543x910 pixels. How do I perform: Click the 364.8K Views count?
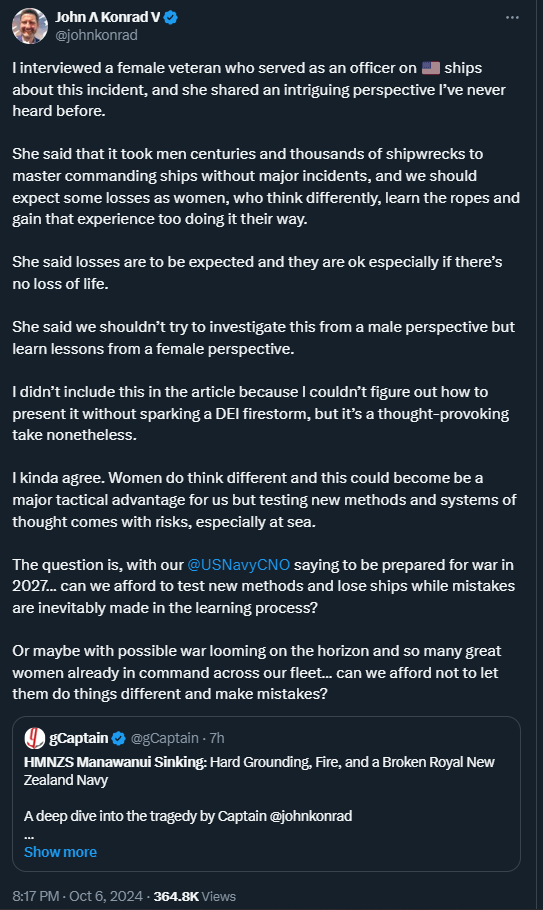click(194, 896)
